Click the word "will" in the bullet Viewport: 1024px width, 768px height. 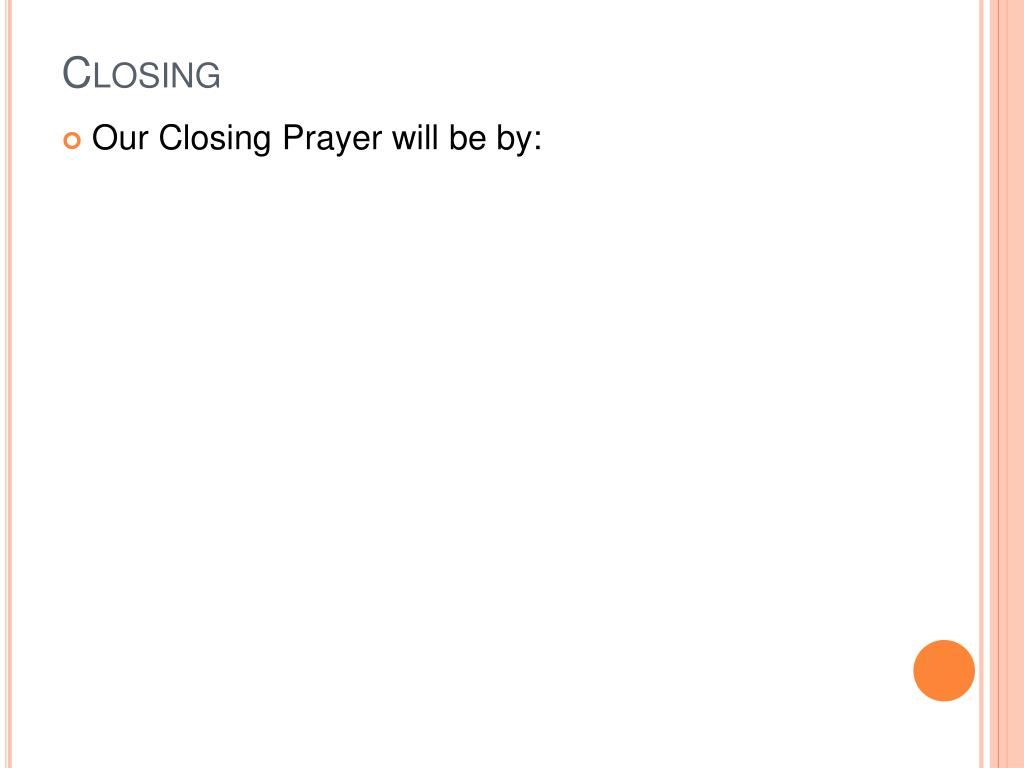click(415, 137)
